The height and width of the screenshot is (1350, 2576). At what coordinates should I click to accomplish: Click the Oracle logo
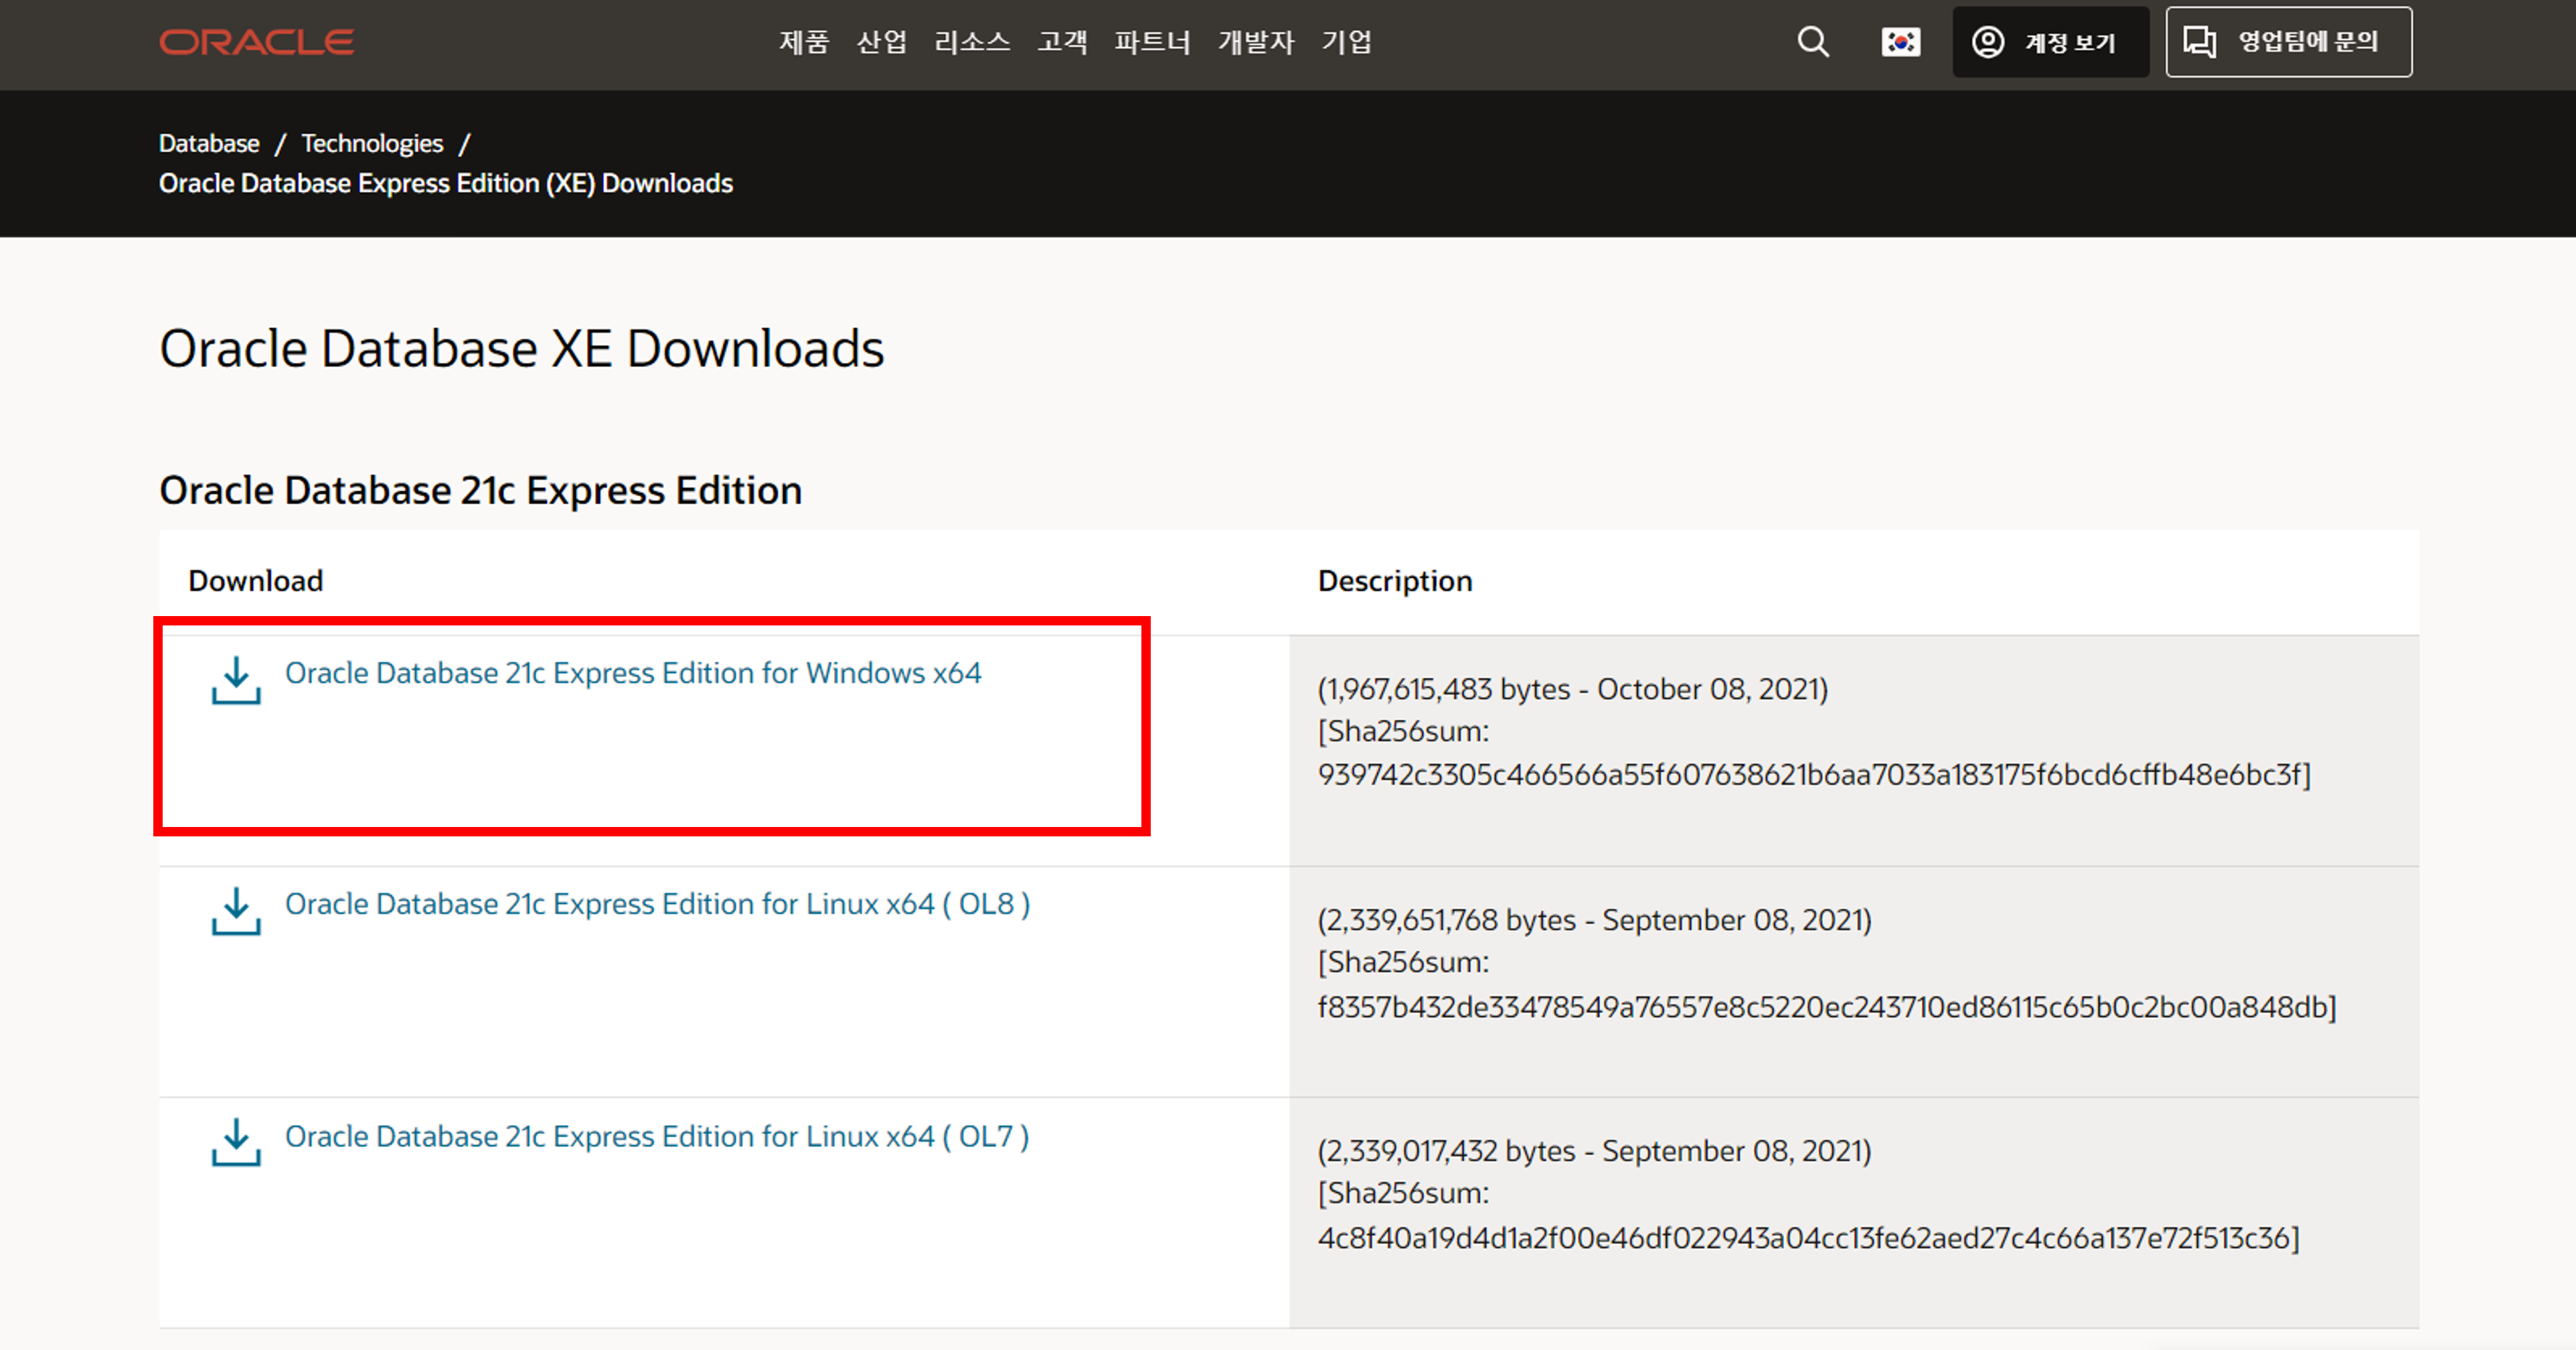coord(256,42)
